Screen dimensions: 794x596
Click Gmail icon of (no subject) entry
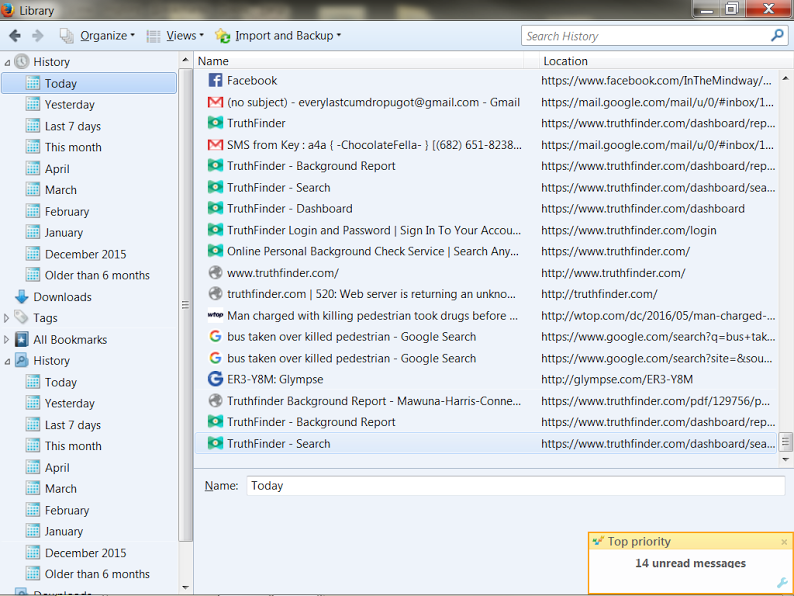tap(215, 102)
